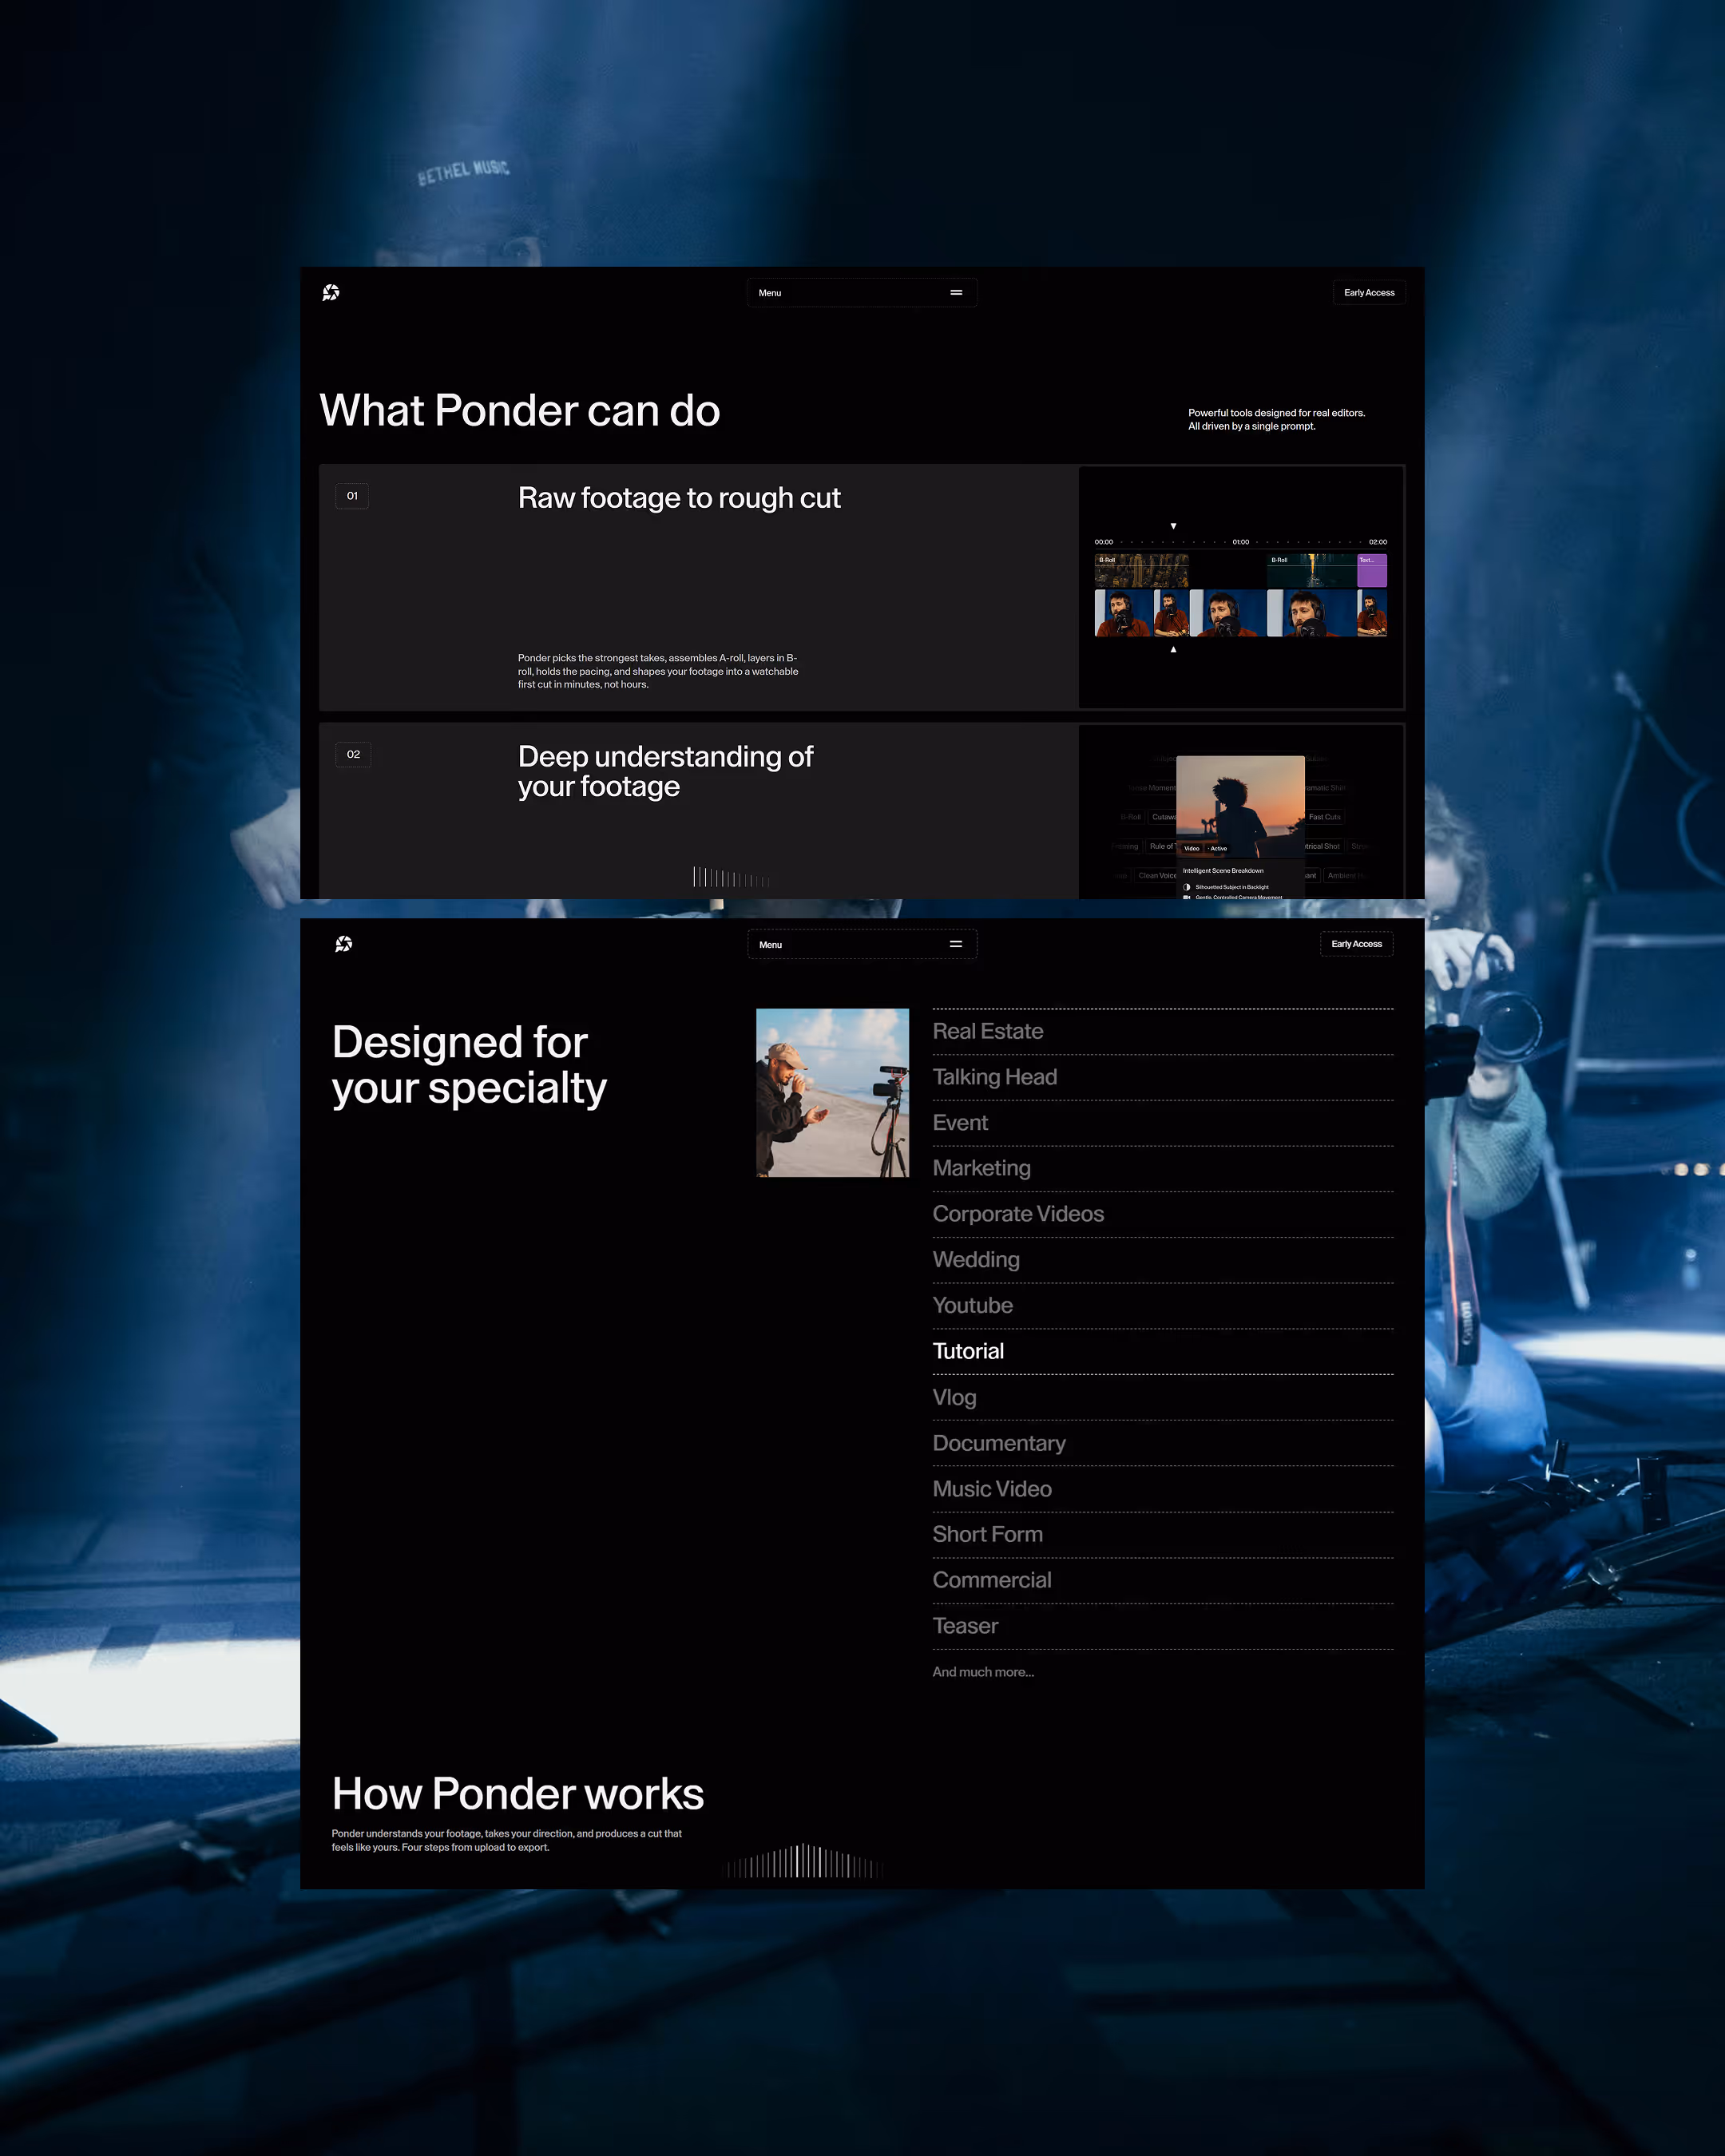The image size is (1725, 2156).
Task: Select the purple Text... clip in the timeline
Action: (1372, 570)
